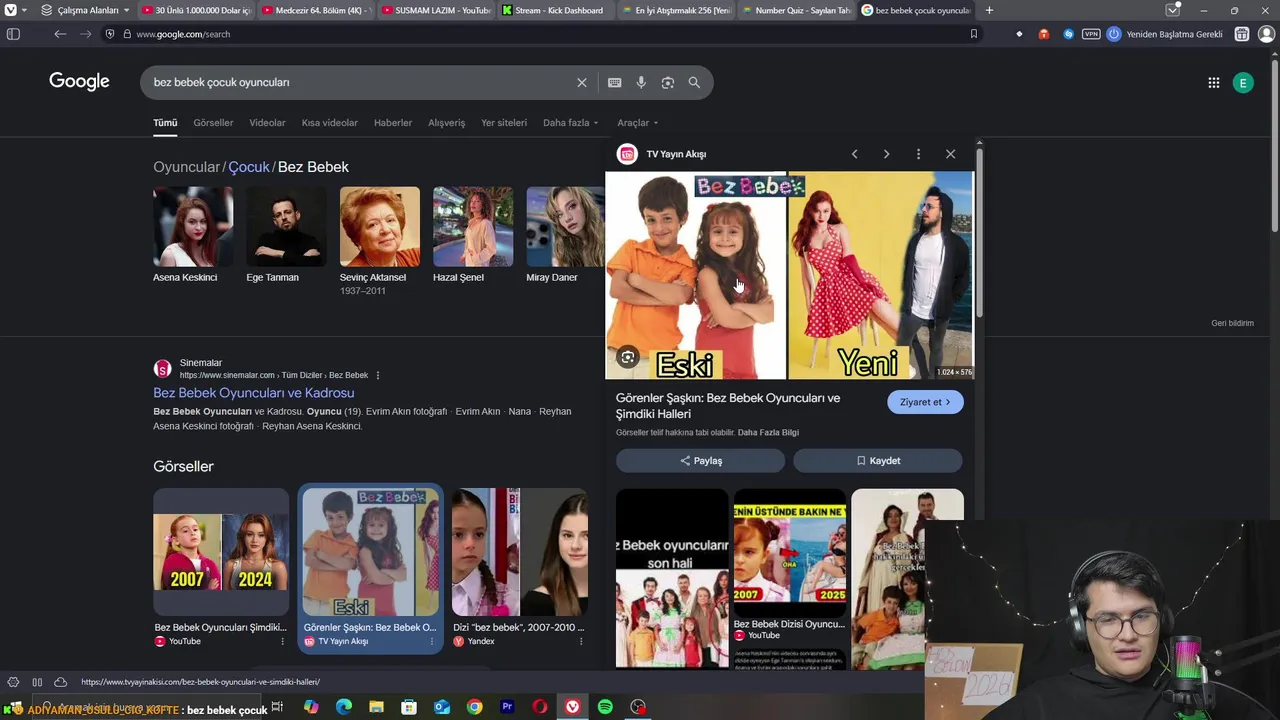Click the Geri bildirim feedback link

pos(1232,323)
